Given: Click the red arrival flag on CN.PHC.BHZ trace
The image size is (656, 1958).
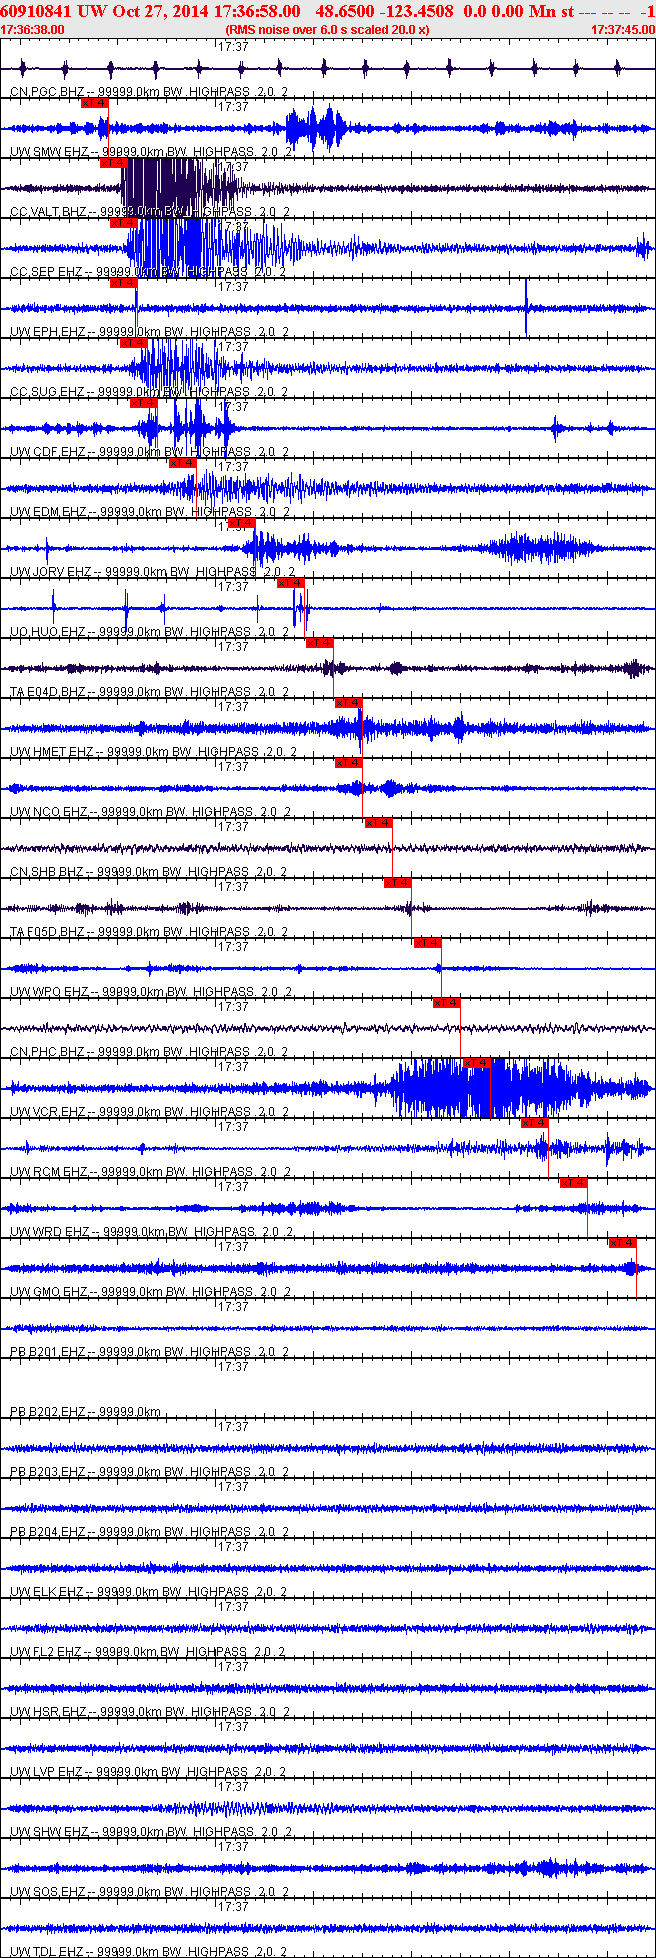Looking at the screenshot, I should [446, 1002].
